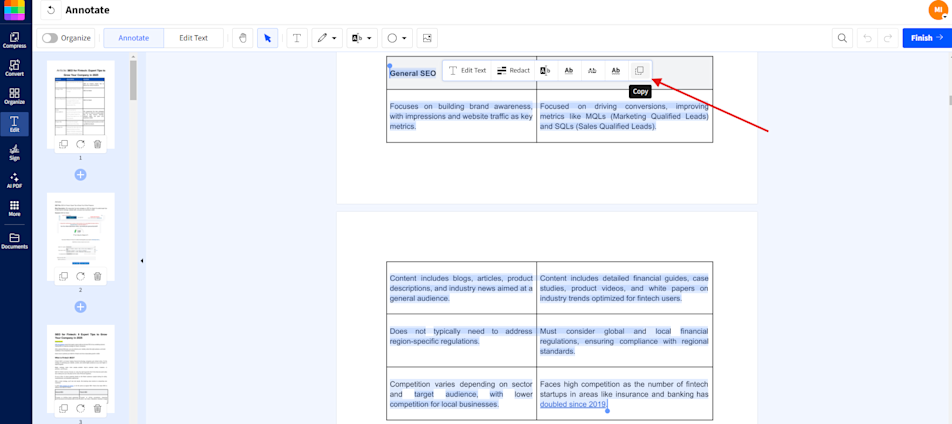Duplicate page 2 thumbnail
The image size is (952, 424).
point(63,276)
